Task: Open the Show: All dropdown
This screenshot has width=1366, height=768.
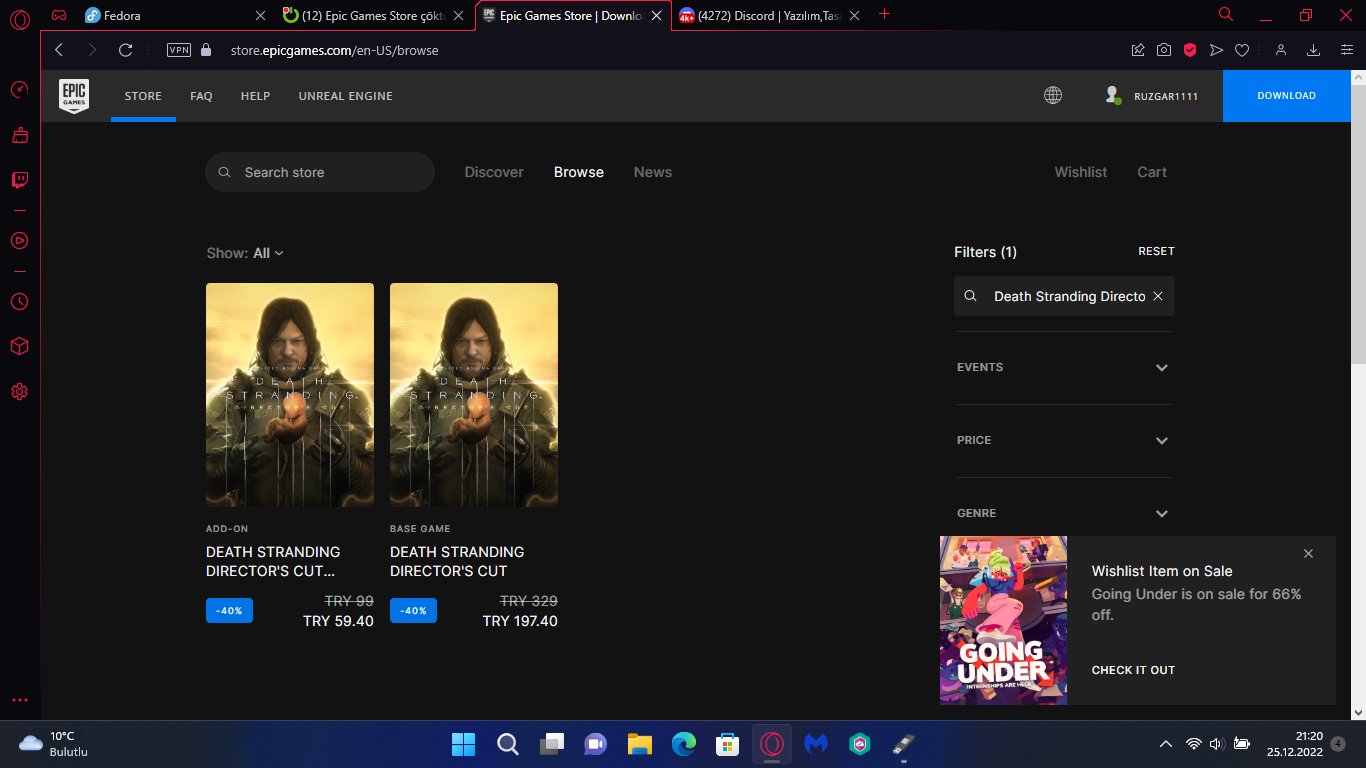Action: click(245, 253)
